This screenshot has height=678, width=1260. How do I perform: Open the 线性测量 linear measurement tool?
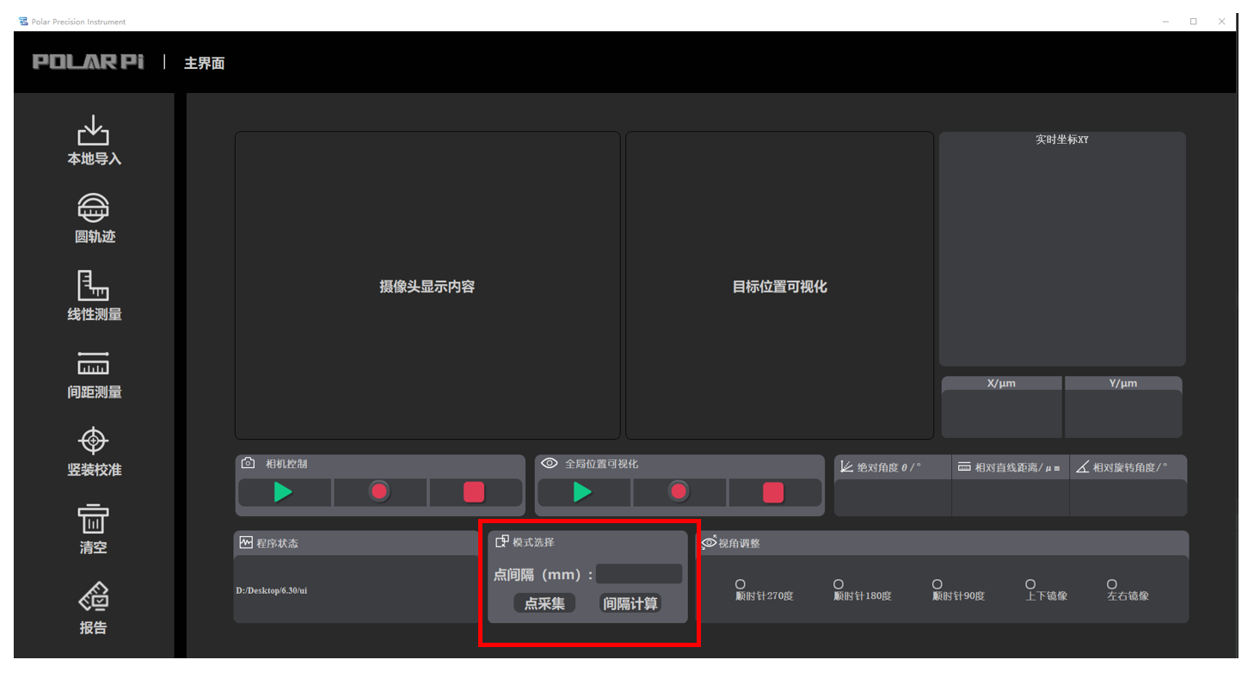point(93,286)
